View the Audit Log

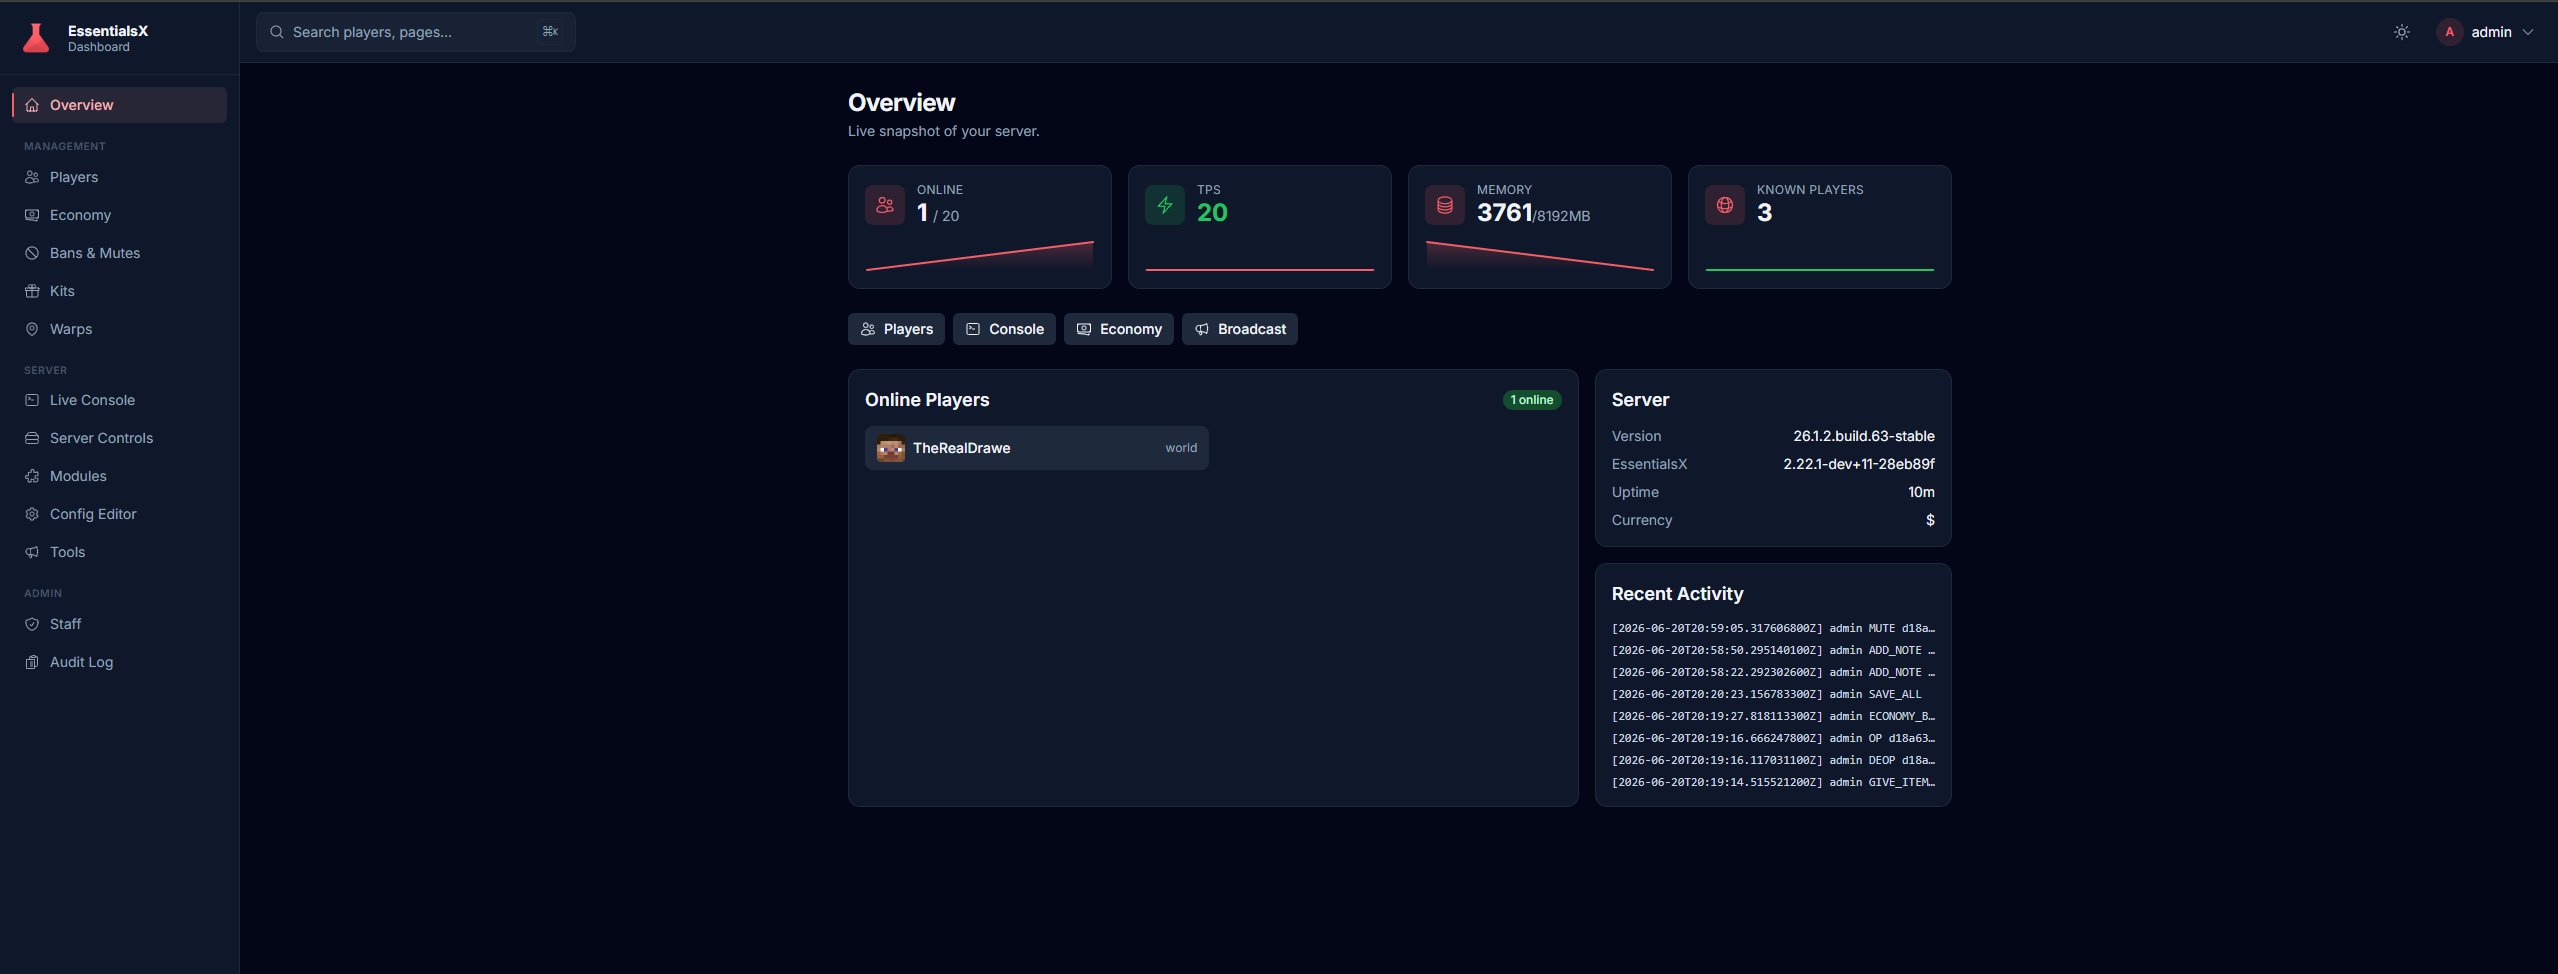[x=120, y=662]
